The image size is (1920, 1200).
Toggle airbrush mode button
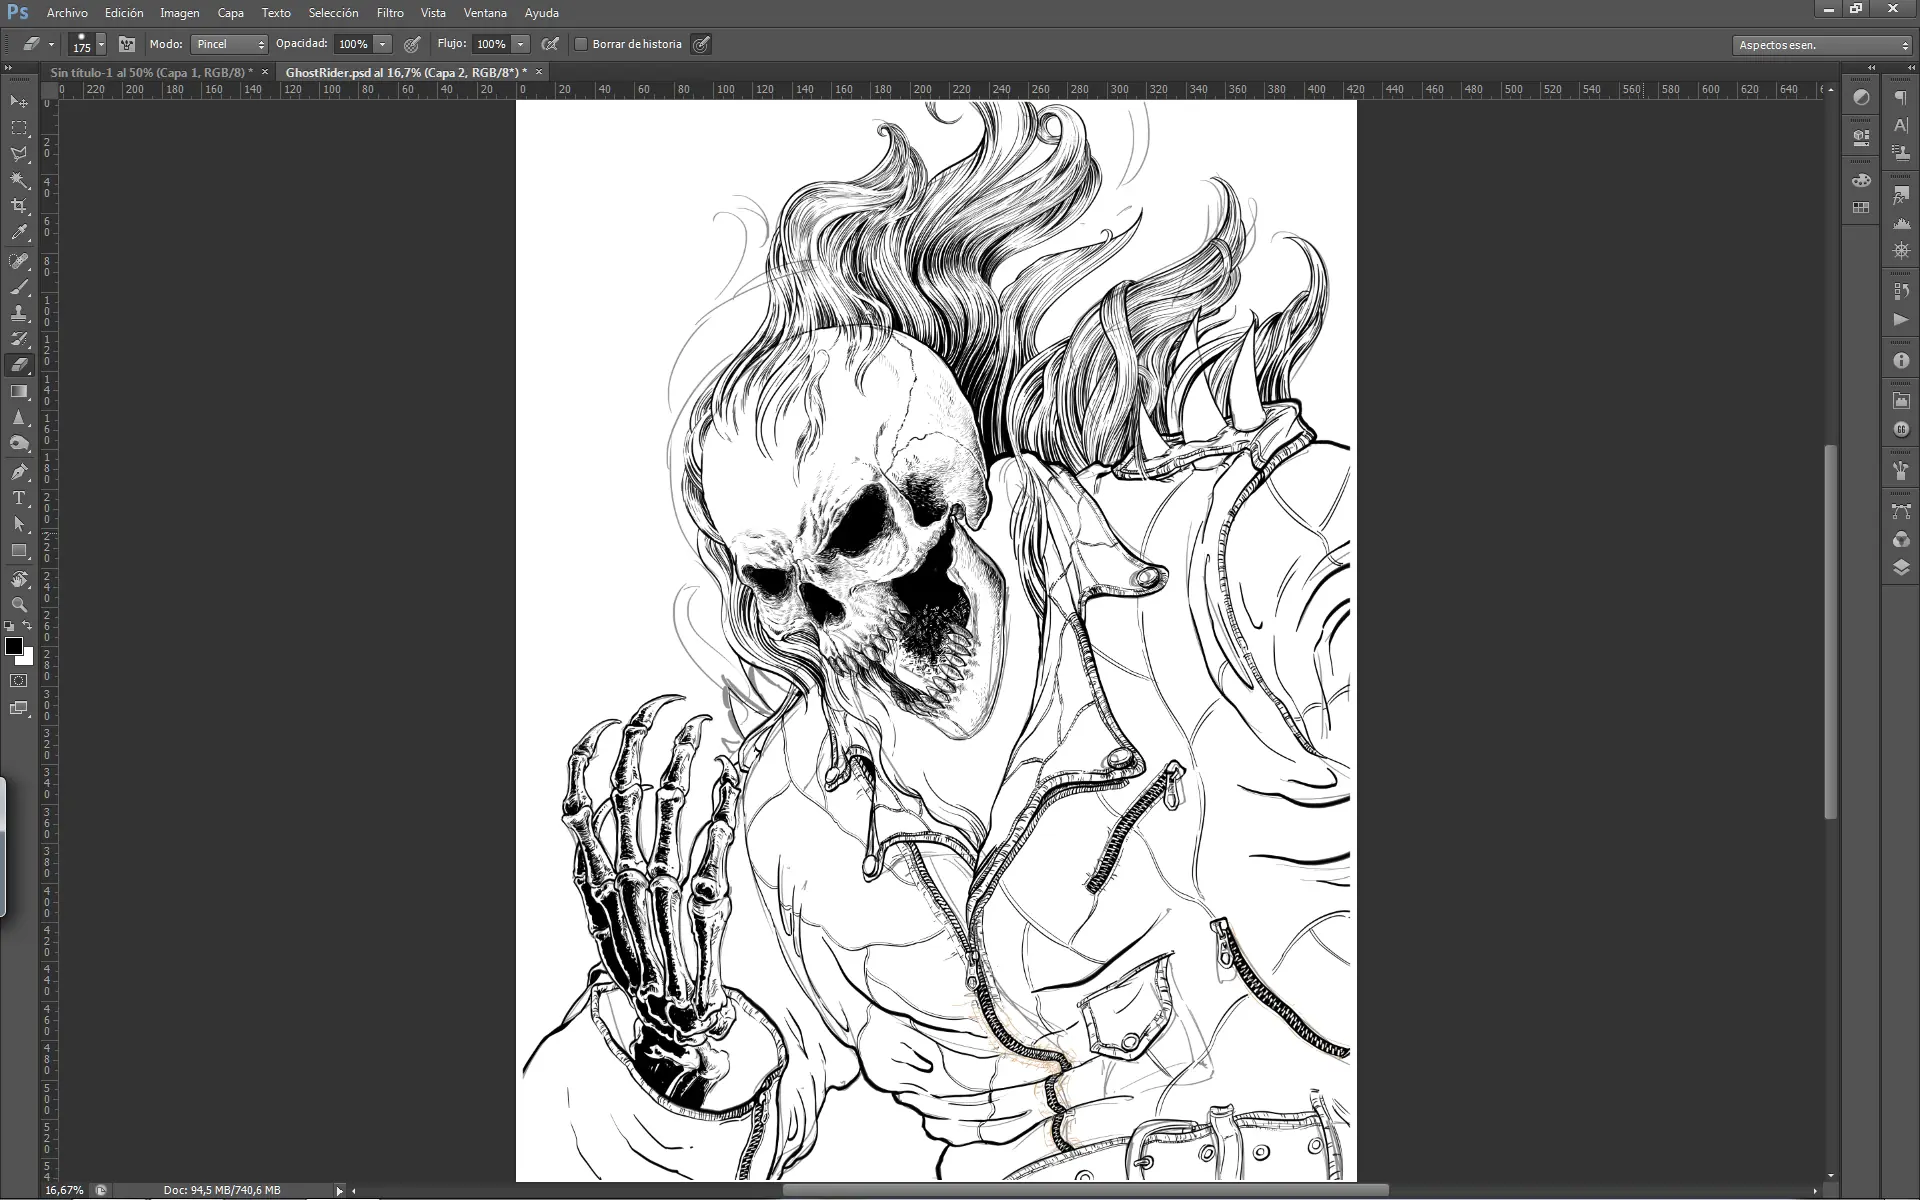coord(550,44)
